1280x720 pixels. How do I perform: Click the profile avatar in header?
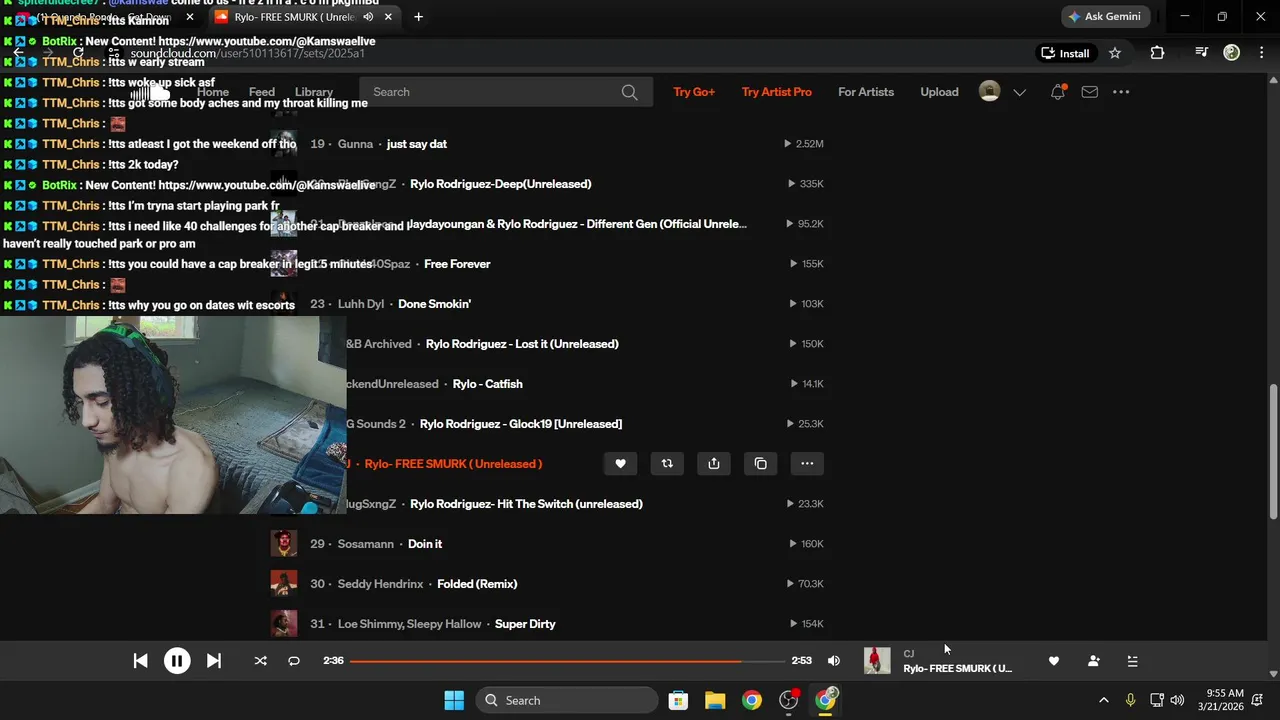[989, 92]
